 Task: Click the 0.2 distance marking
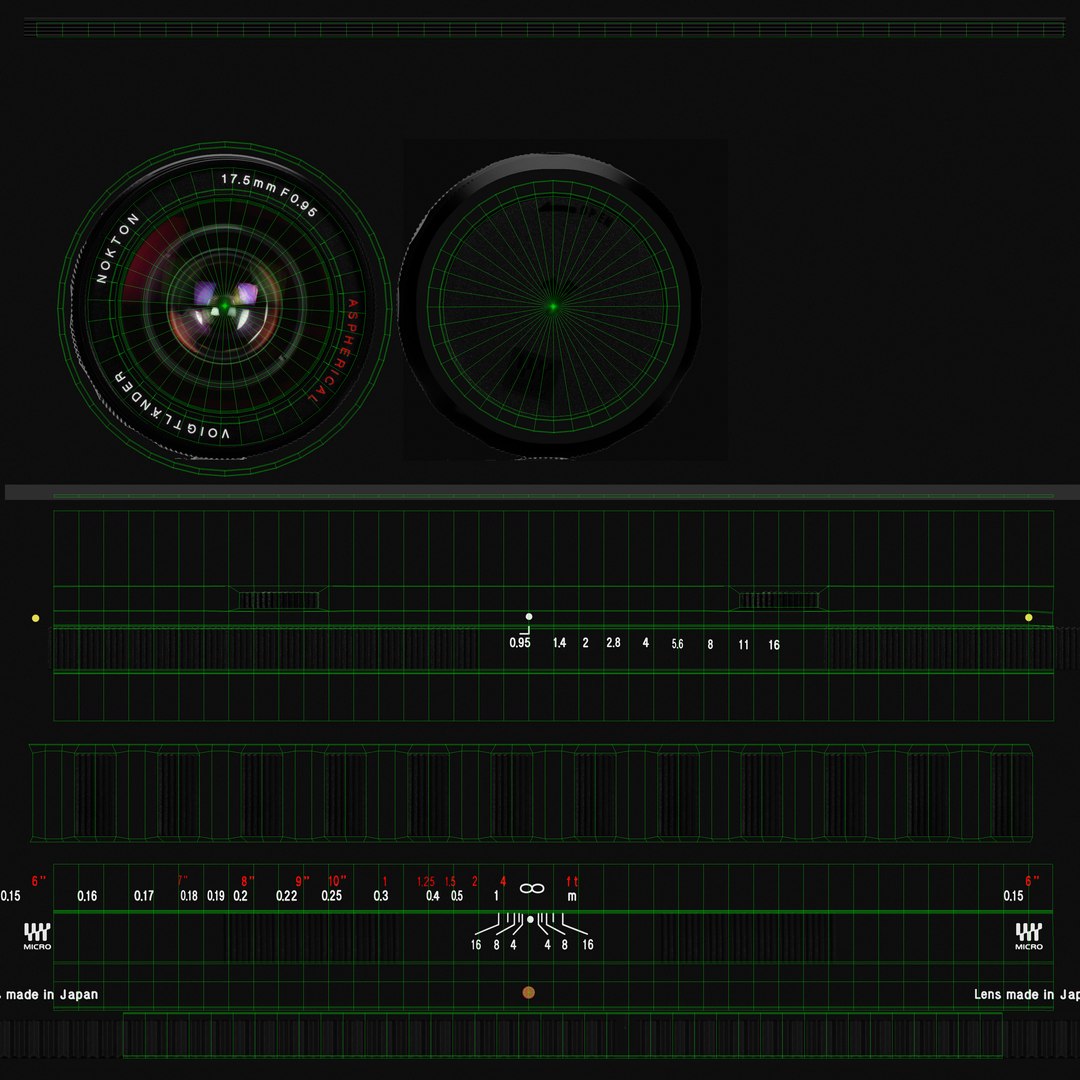(x=240, y=896)
